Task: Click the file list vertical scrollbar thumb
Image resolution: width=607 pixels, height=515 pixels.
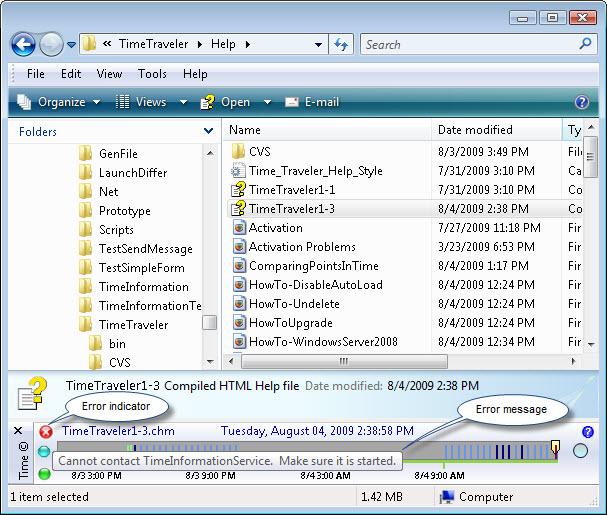Action: pyautogui.click(x=590, y=156)
